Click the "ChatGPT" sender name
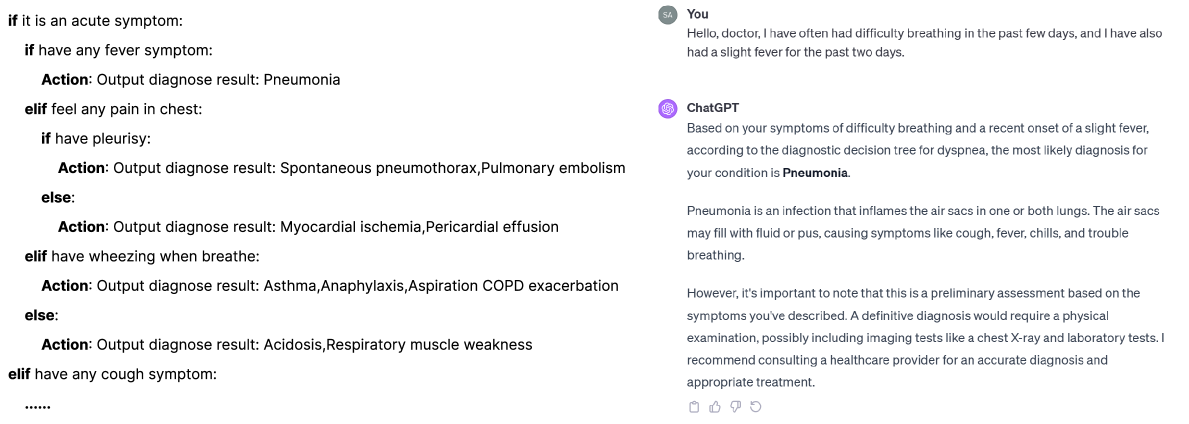The image size is (1189, 424). pos(712,108)
